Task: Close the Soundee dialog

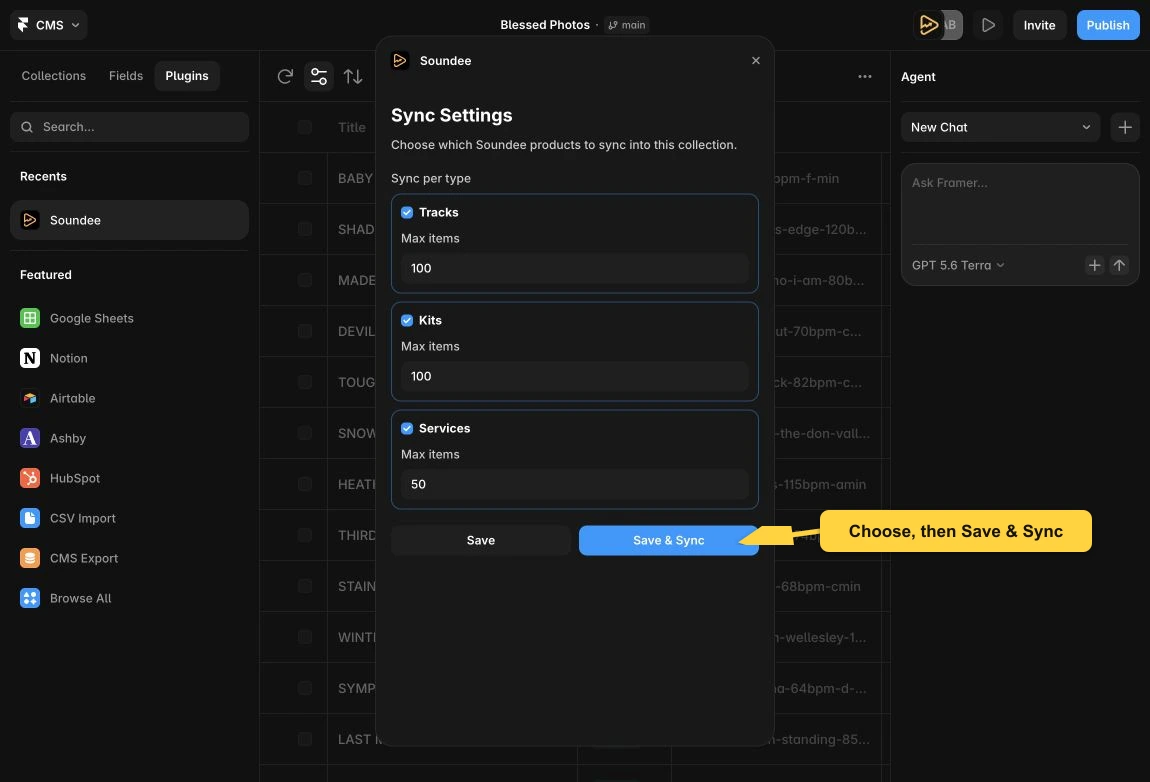Action: 755,61
